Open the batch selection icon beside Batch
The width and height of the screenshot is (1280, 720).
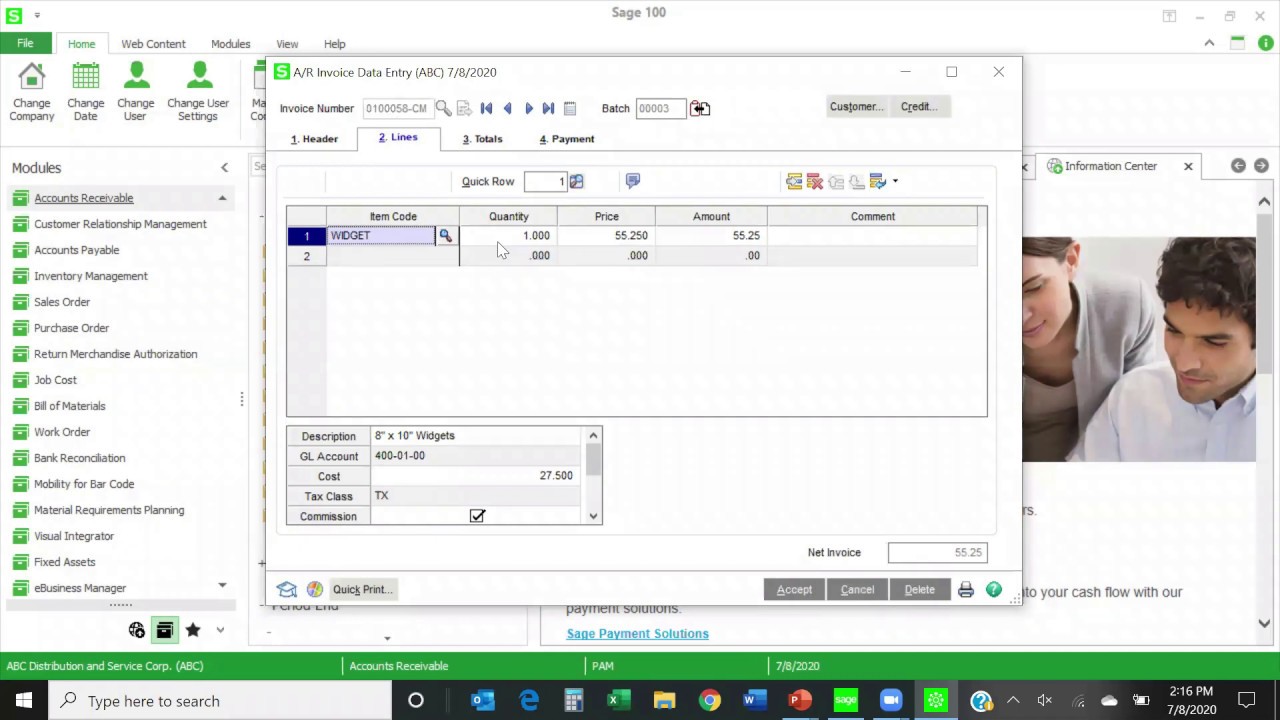(700, 108)
